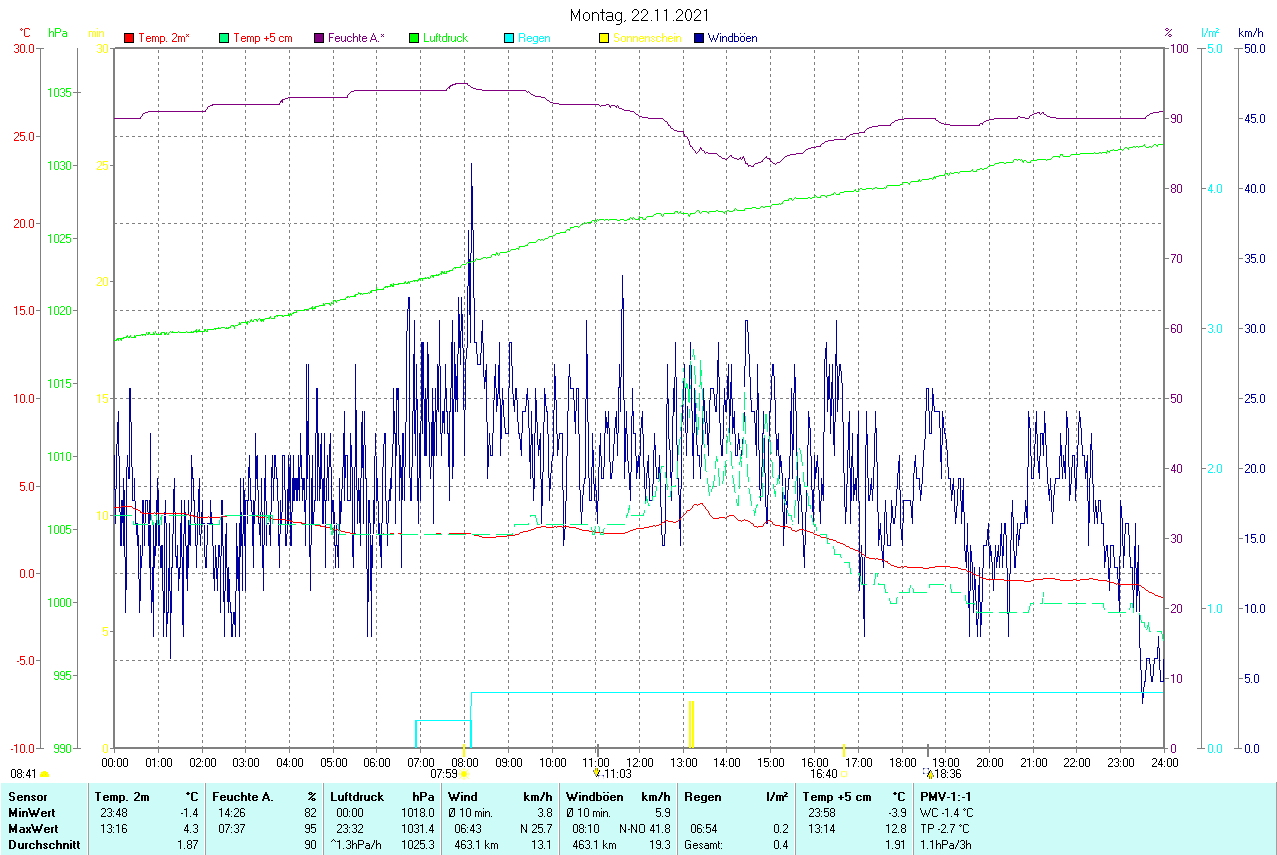Click the min pressure value '1018.0'
Screen dimensions: 1277x855
coord(418,813)
